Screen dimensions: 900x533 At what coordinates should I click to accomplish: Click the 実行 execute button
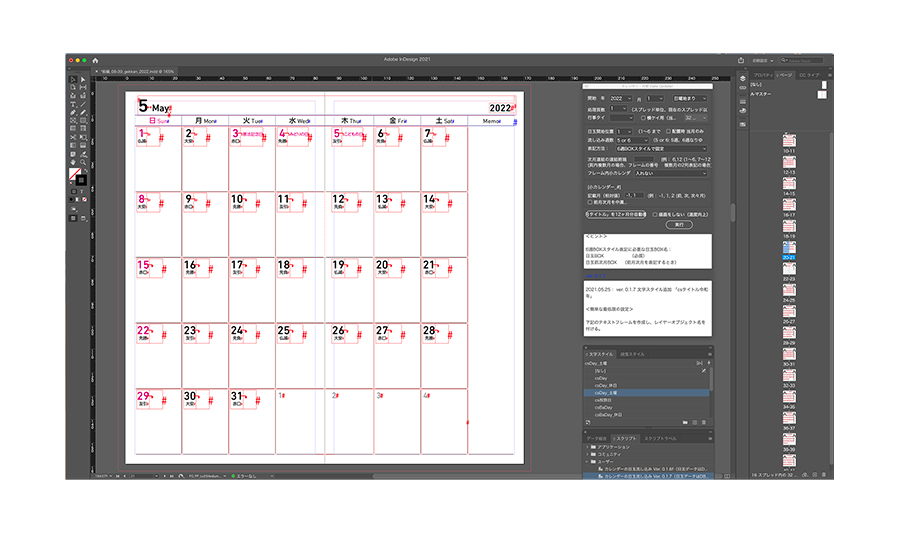coord(679,225)
